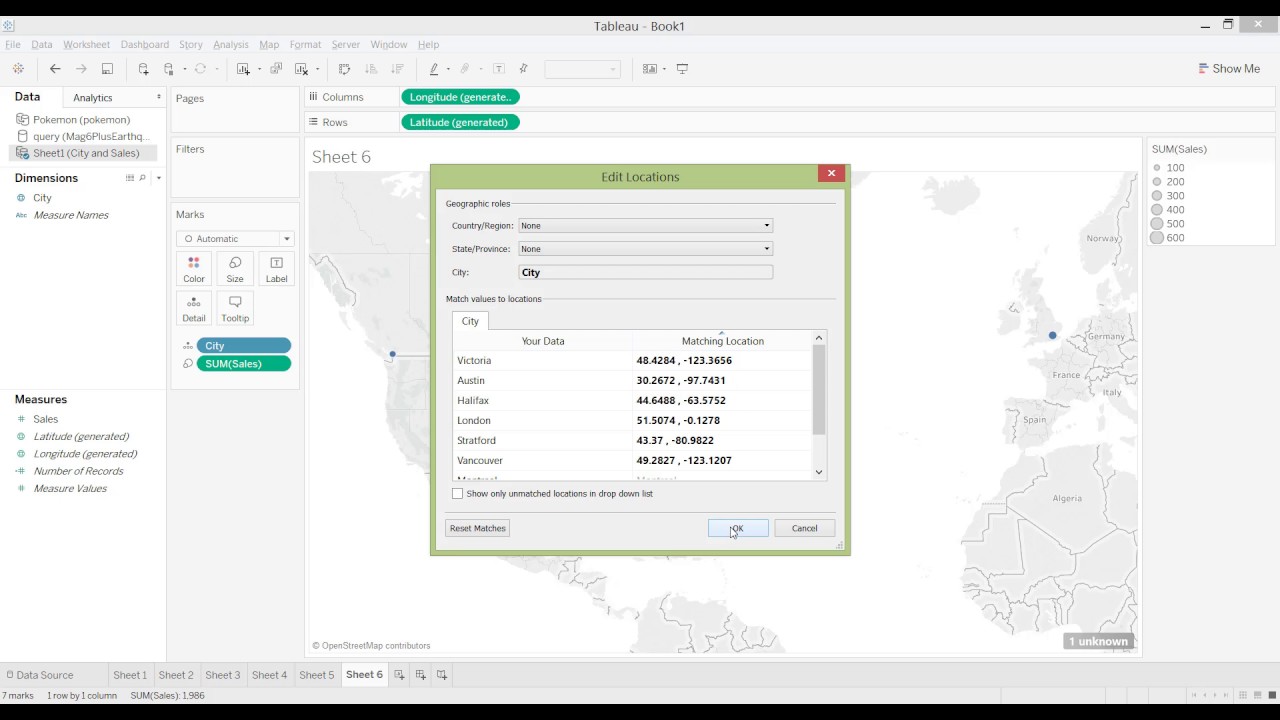Viewport: 1280px width, 720px height.
Task: Open the Dimensions pane dropdown arrow
Action: 159,178
